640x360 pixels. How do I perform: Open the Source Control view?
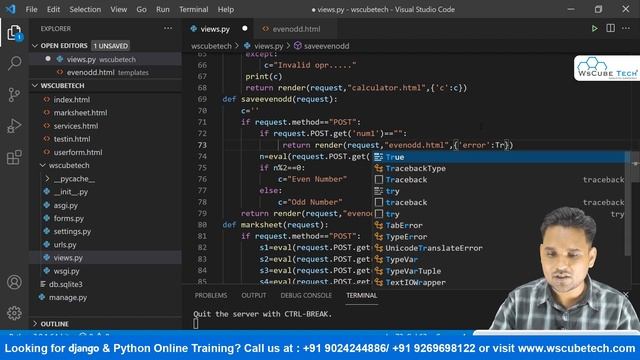coord(14,95)
